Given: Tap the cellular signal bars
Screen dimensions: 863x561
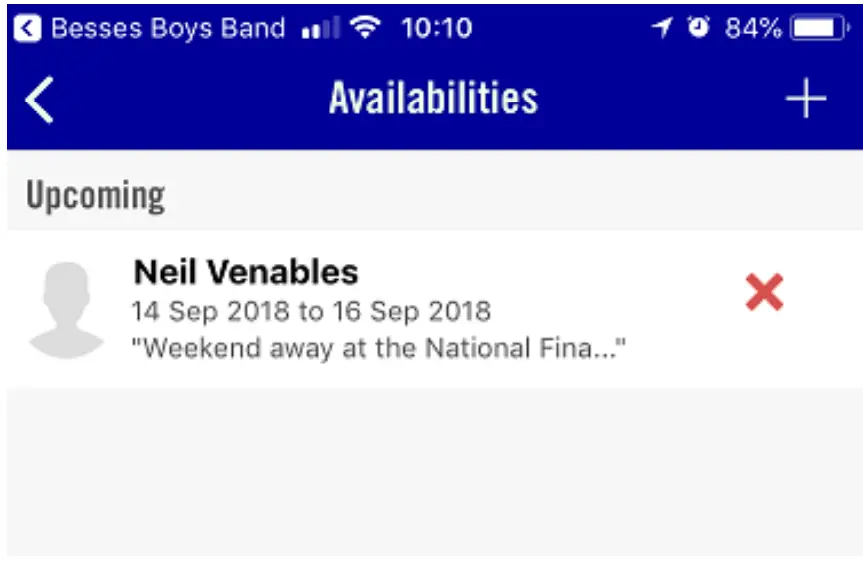Looking at the screenshot, I should tap(320, 29).
